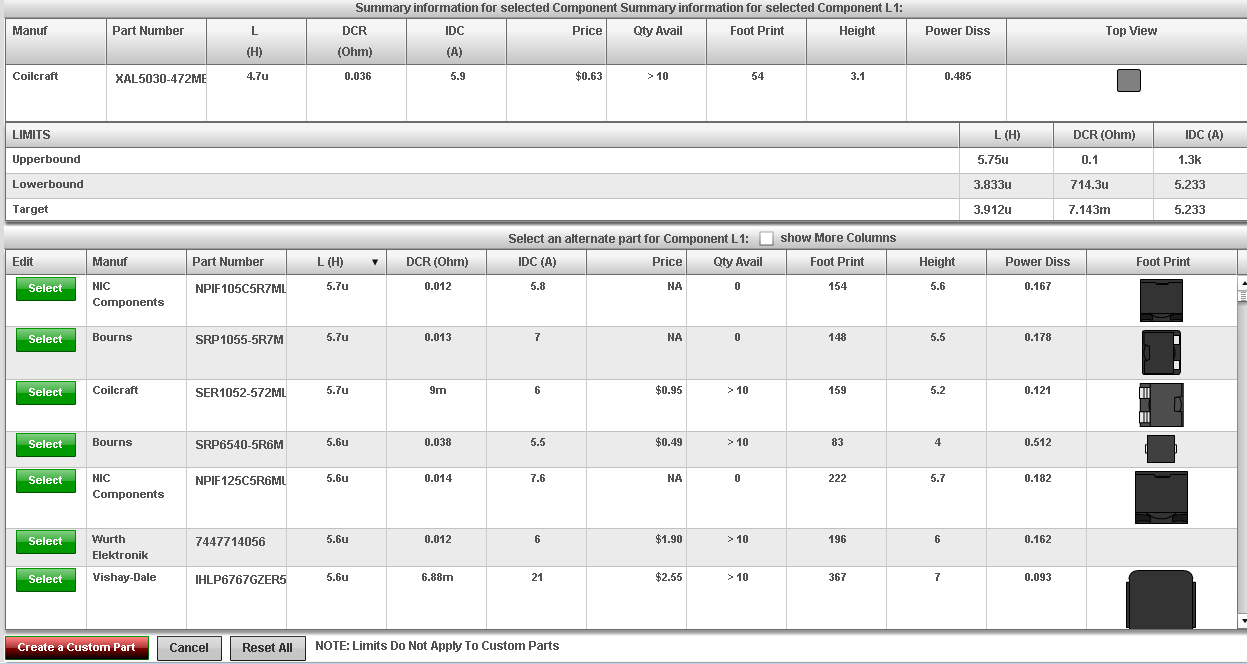Click footprint image of SRP1055-5R7M
Viewport: 1247px width, 664px height.
(1161, 352)
